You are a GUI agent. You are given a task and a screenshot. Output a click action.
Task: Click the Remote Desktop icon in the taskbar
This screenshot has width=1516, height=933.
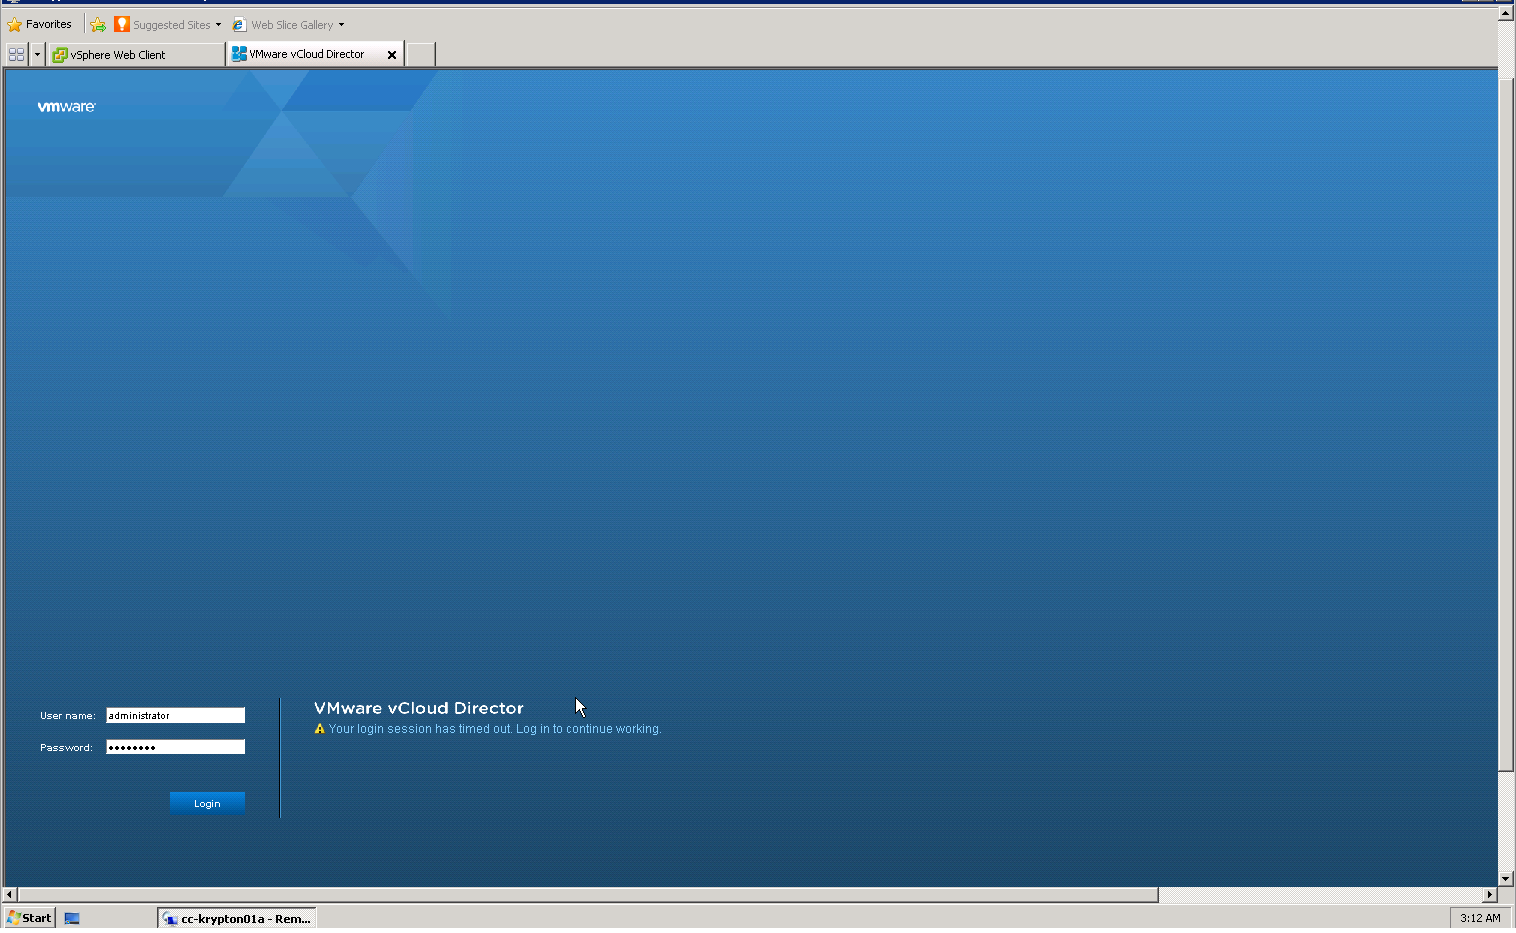pos(71,917)
